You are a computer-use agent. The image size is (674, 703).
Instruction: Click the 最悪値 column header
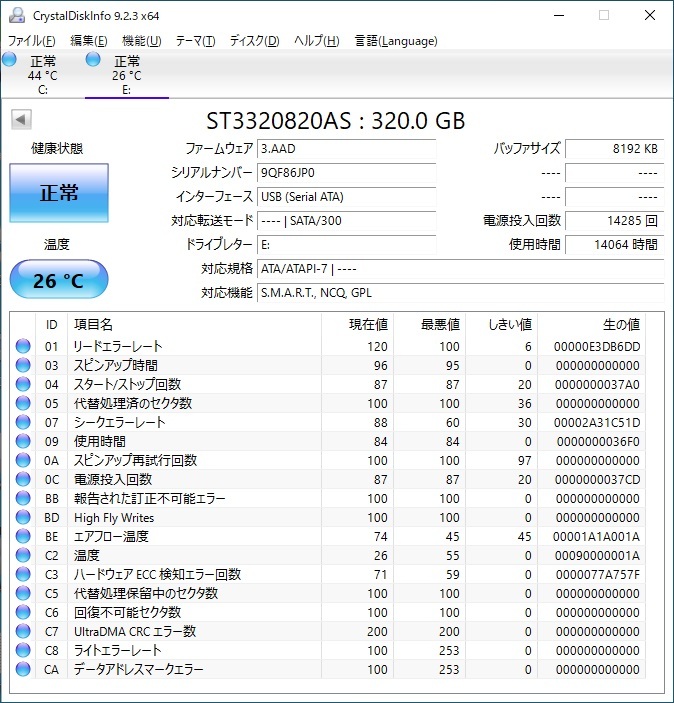pyautogui.click(x=430, y=324)
